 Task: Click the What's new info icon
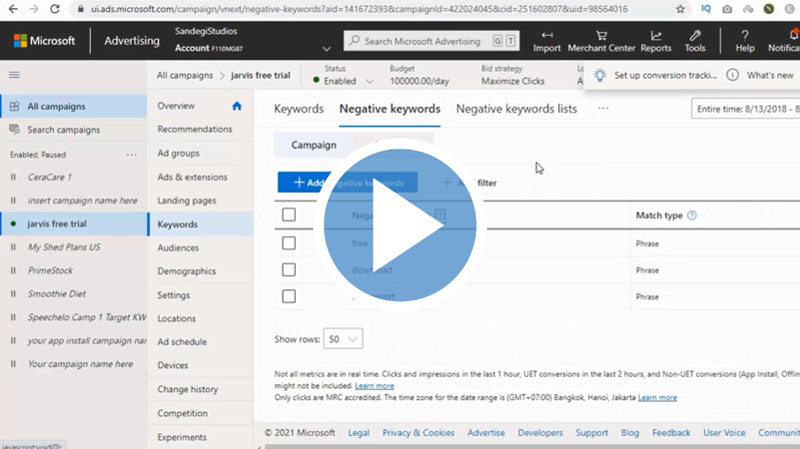click(732, 75)
